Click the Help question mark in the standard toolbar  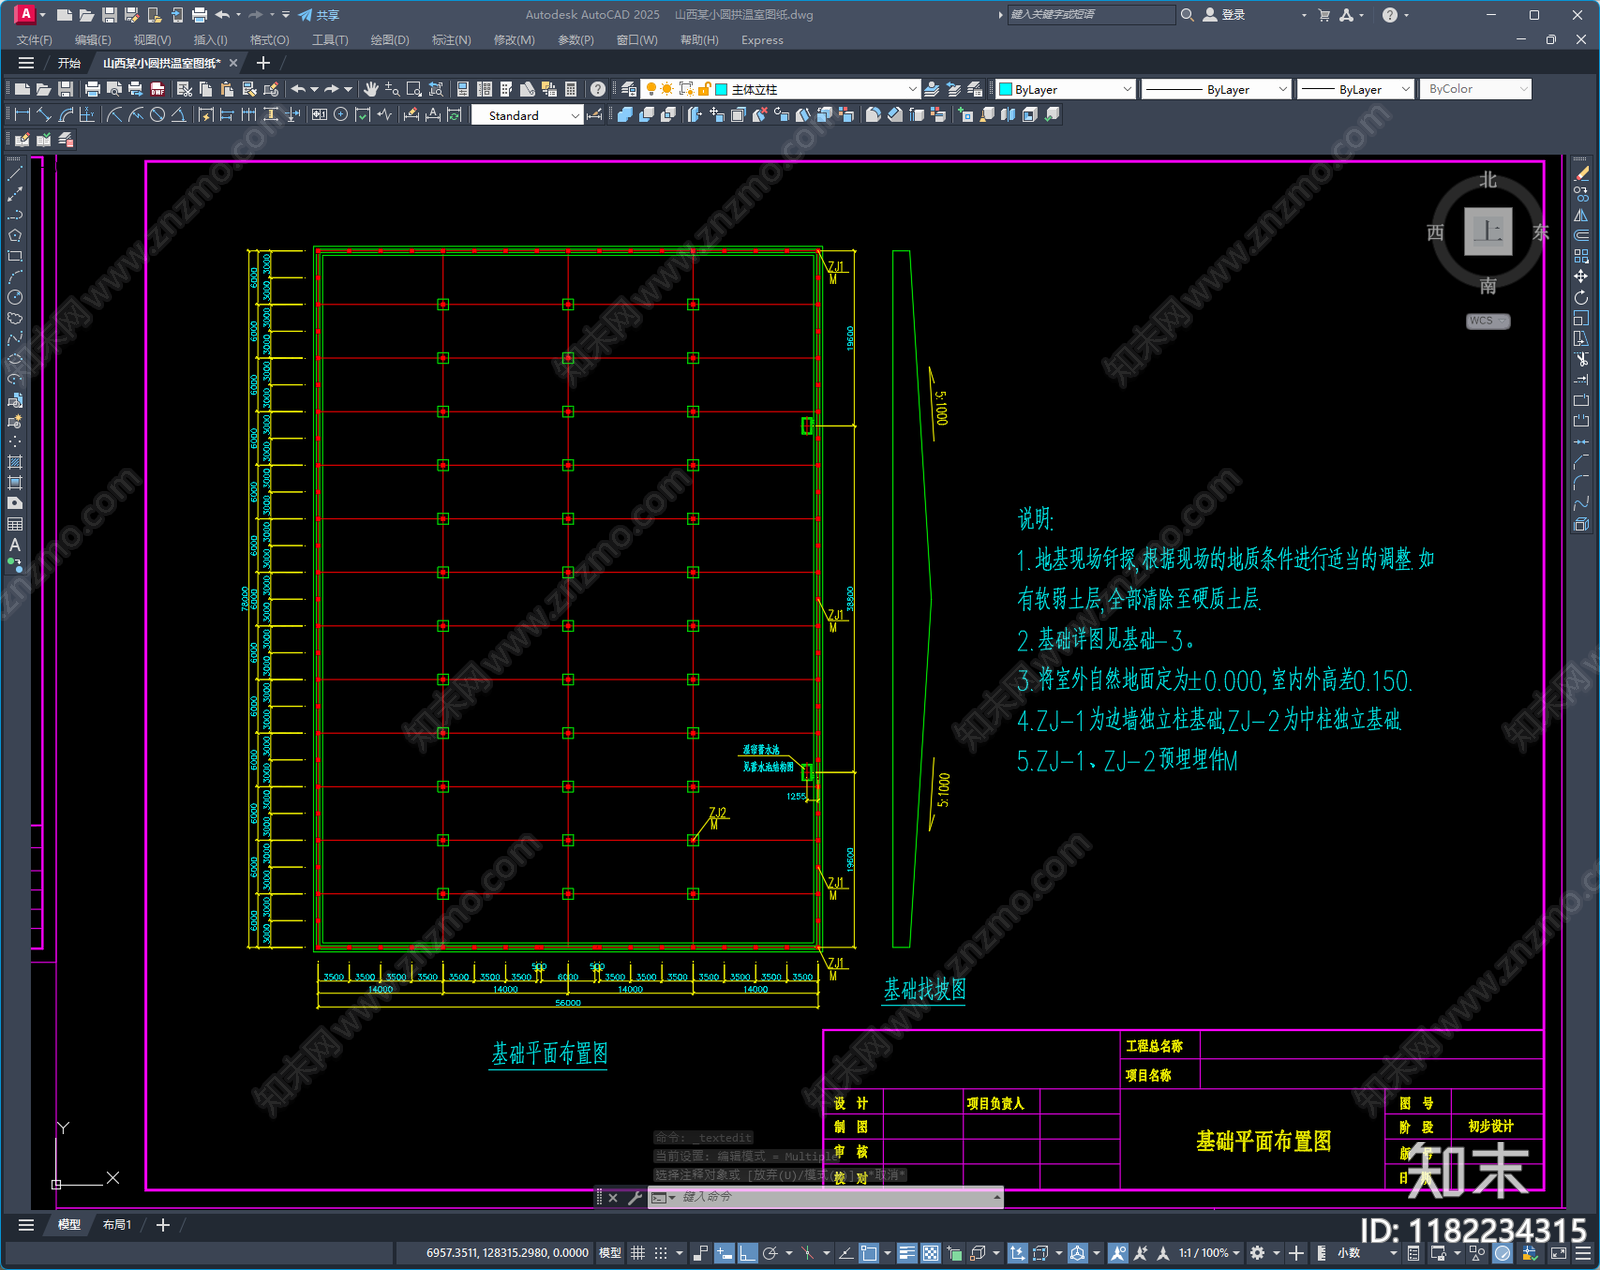pos(598,89)
